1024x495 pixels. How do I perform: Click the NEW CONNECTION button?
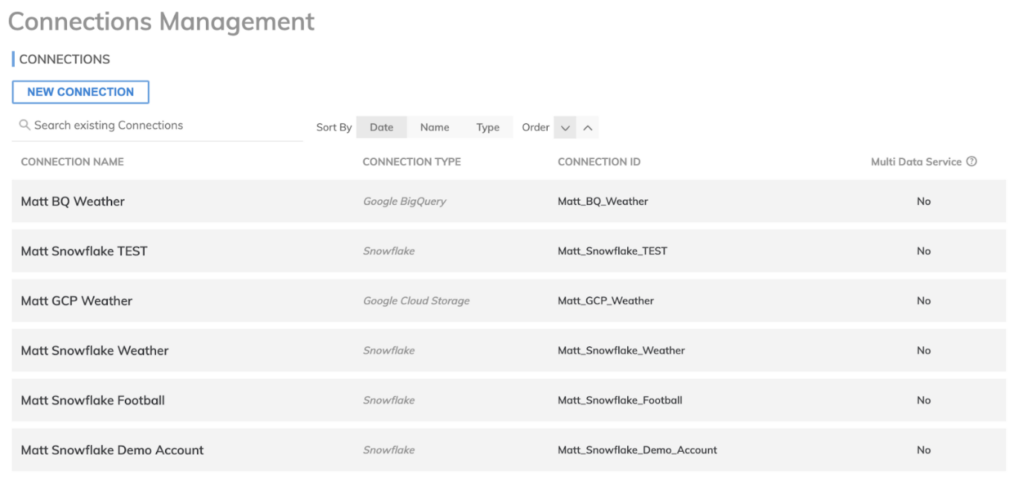[x=80, y=92]
